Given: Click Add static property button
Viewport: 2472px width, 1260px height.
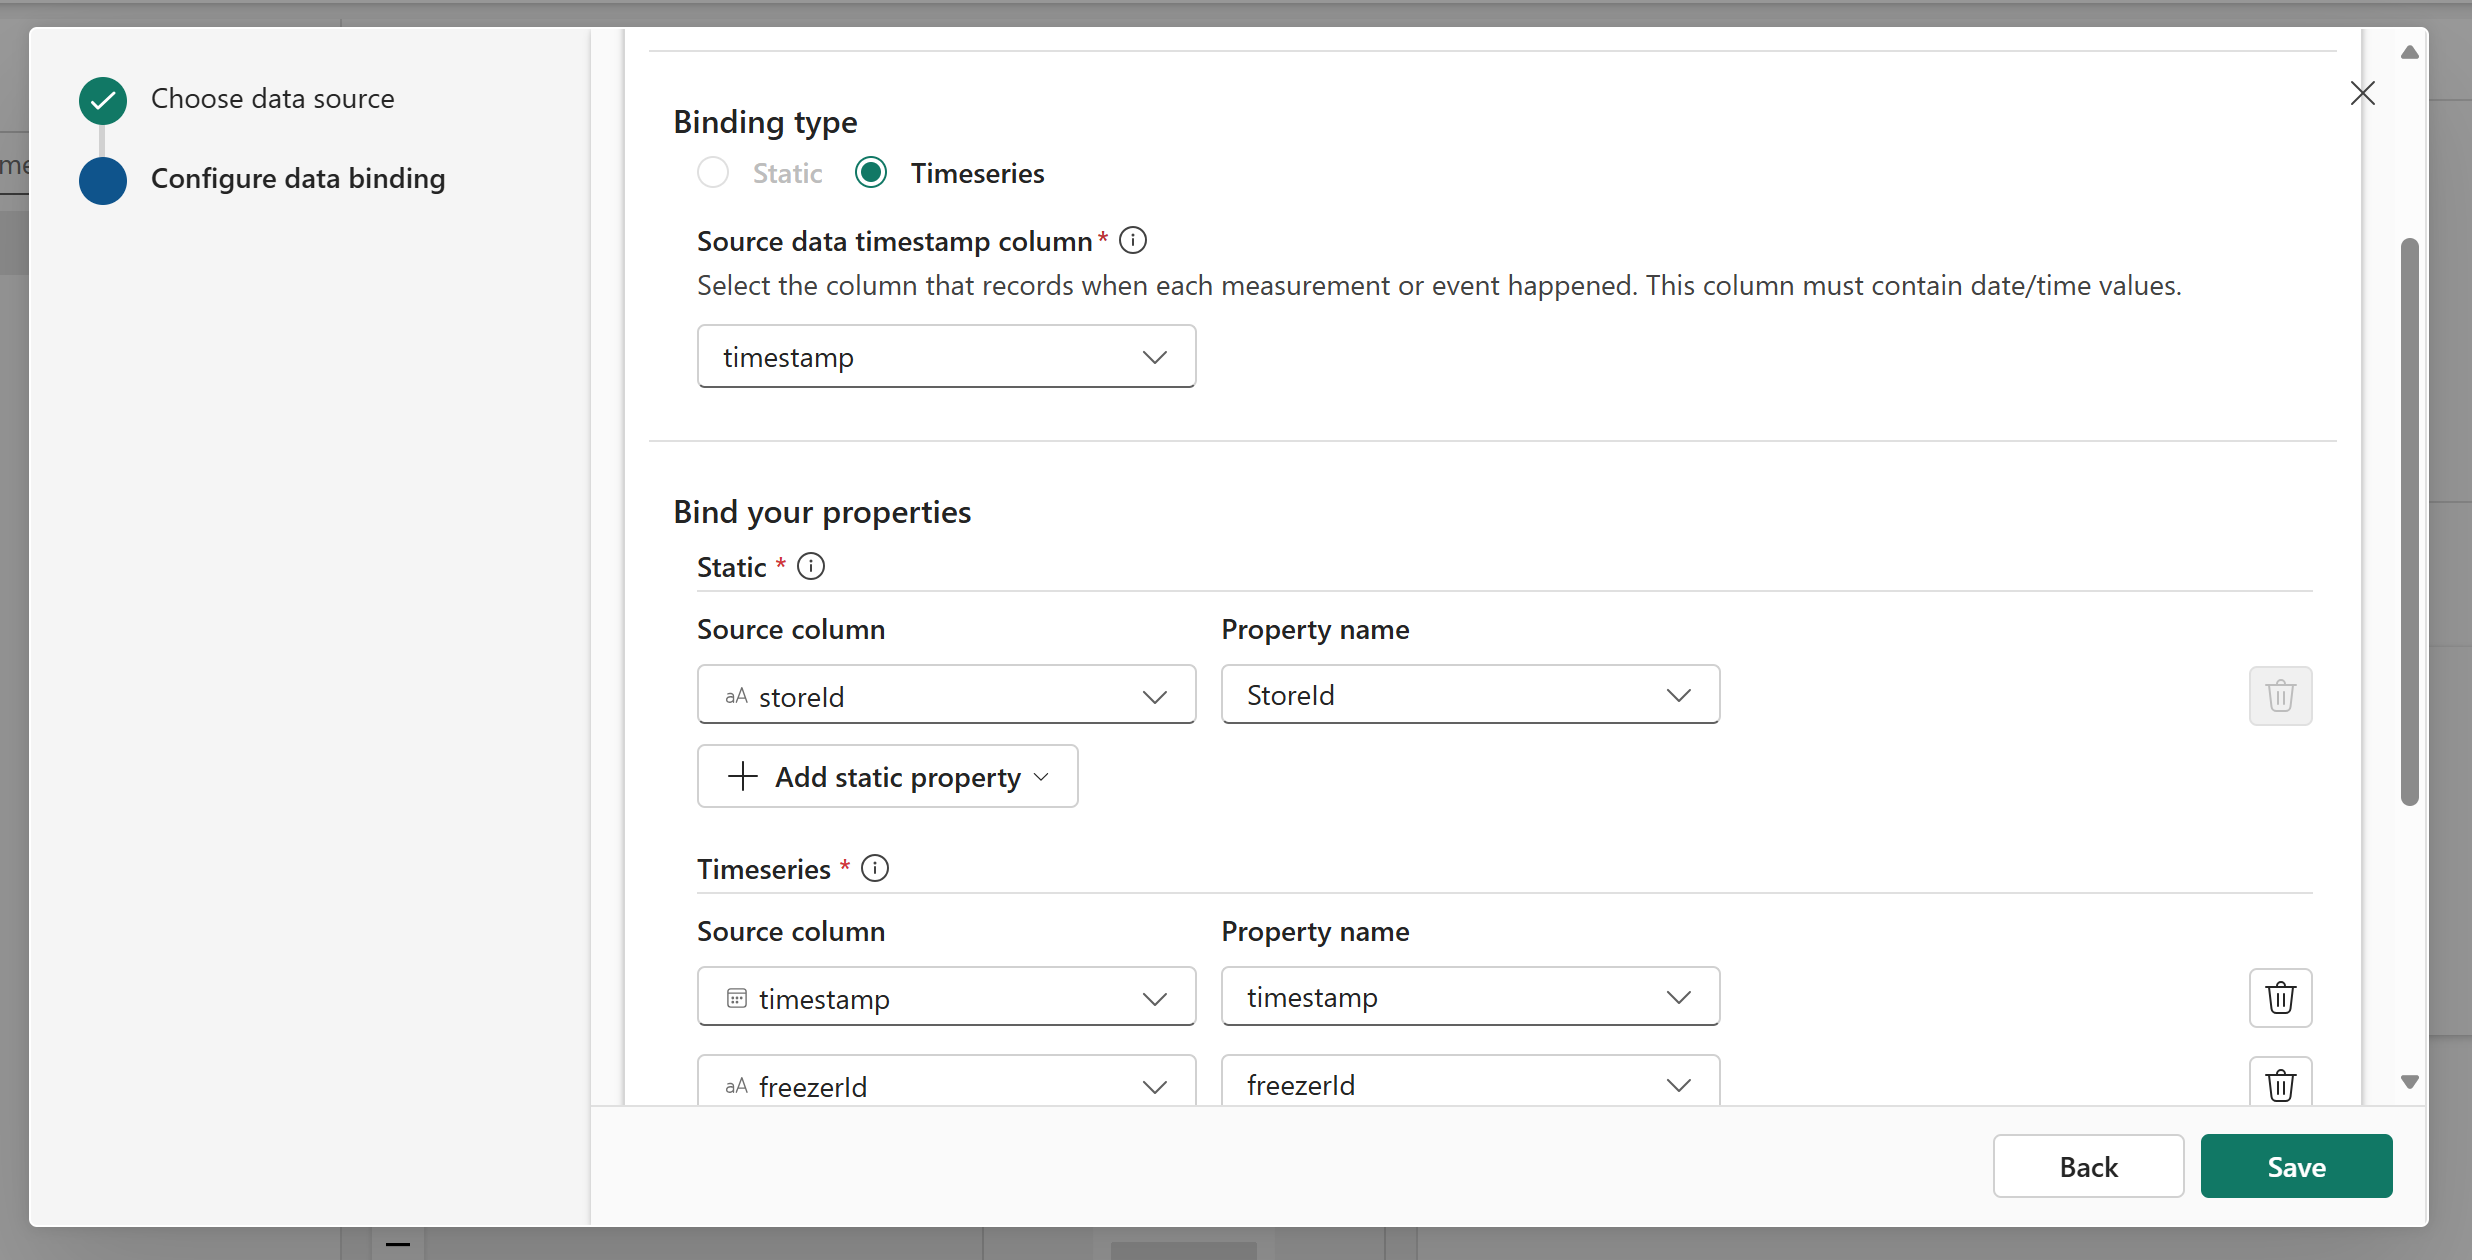Looking at the screenshot, I should point(887,777).
